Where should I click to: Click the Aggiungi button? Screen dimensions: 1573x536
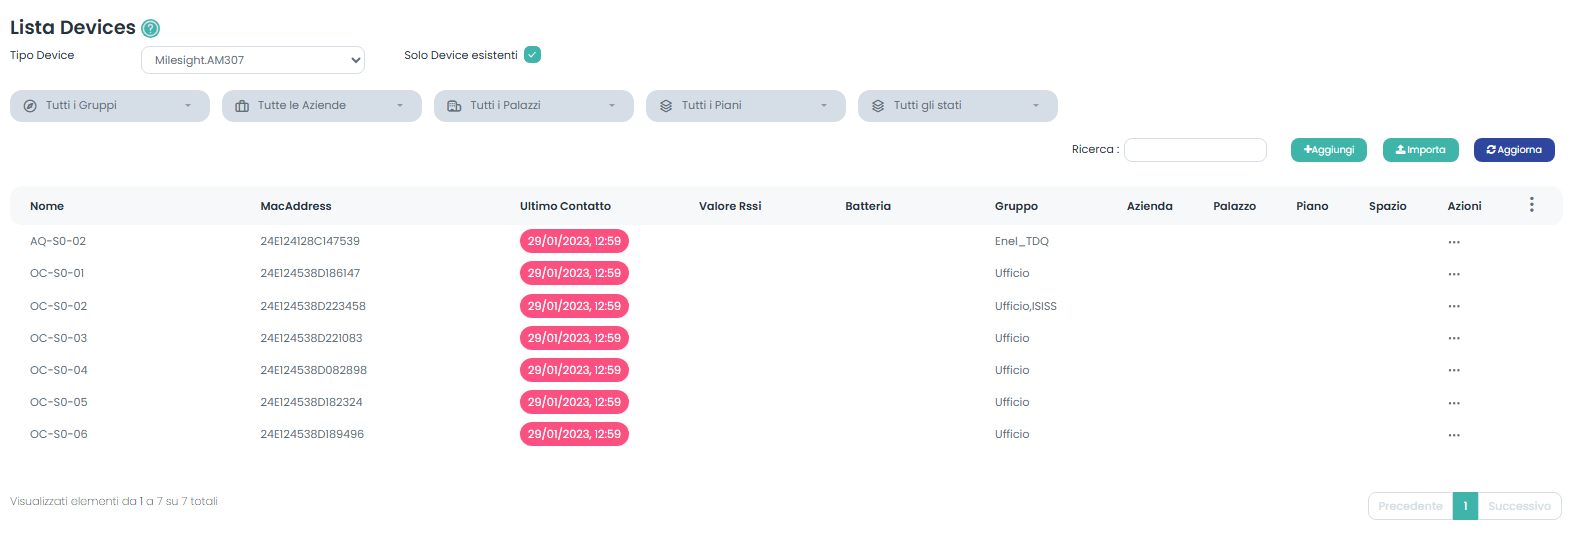pyautogui.click(x=1328, y=150)
